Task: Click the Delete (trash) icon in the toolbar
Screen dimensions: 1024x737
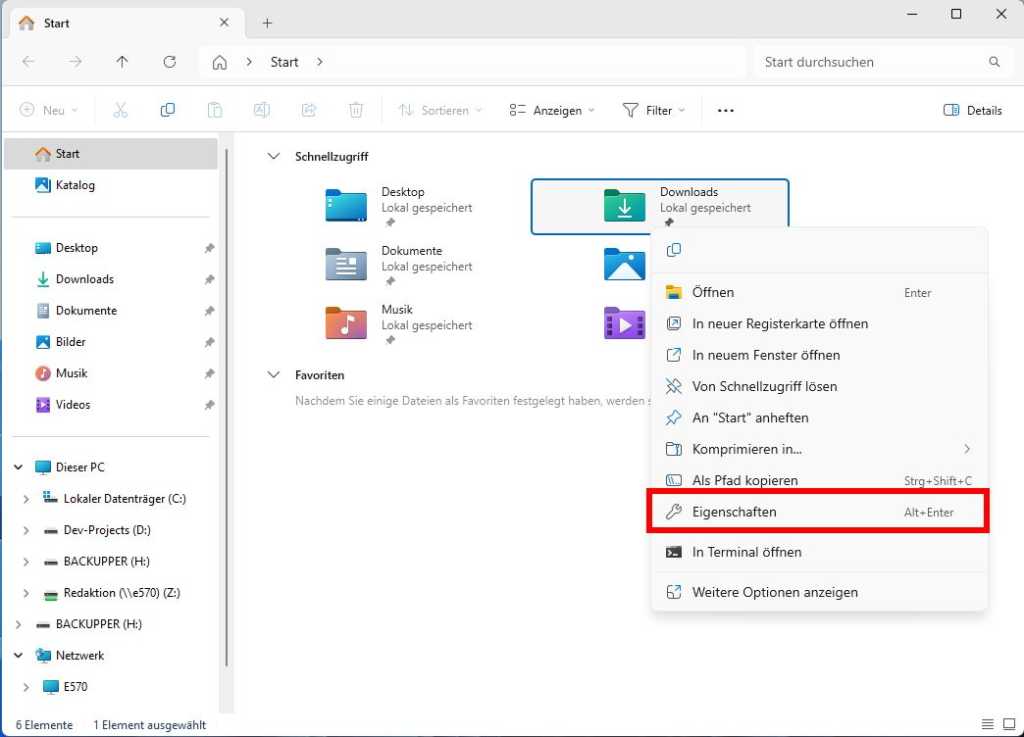Action: [356, 110]
